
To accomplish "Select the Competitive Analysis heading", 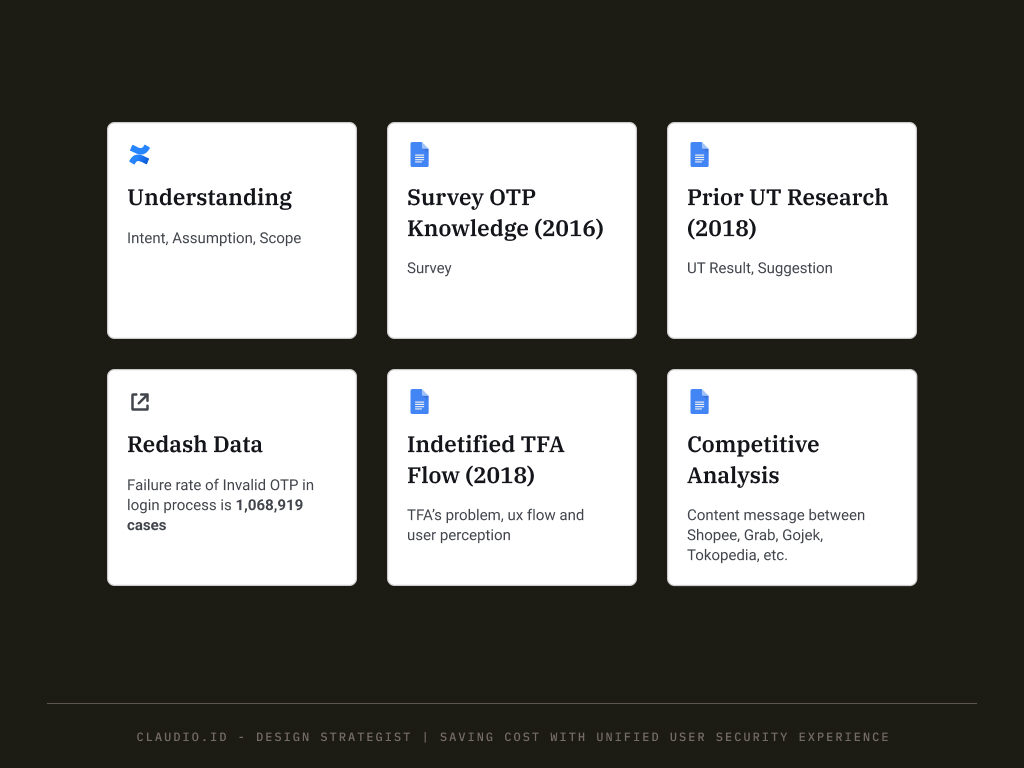I will 753,459.
